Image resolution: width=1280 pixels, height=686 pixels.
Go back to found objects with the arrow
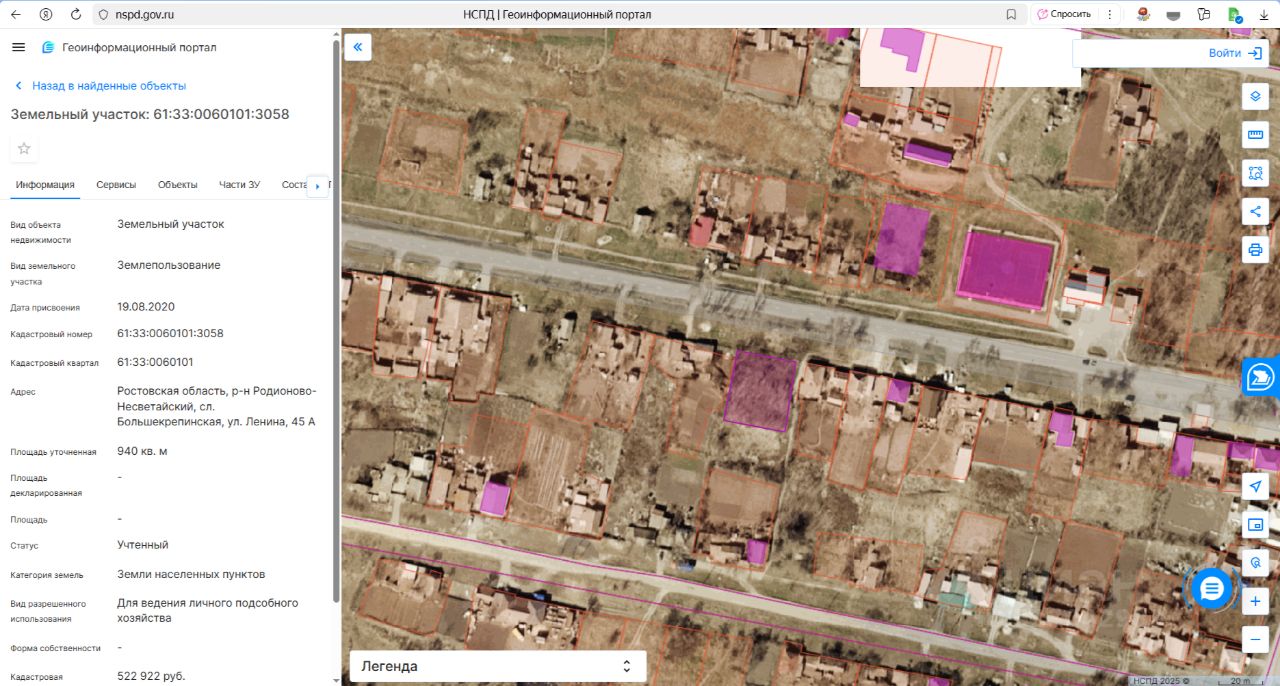pos(18,86)
